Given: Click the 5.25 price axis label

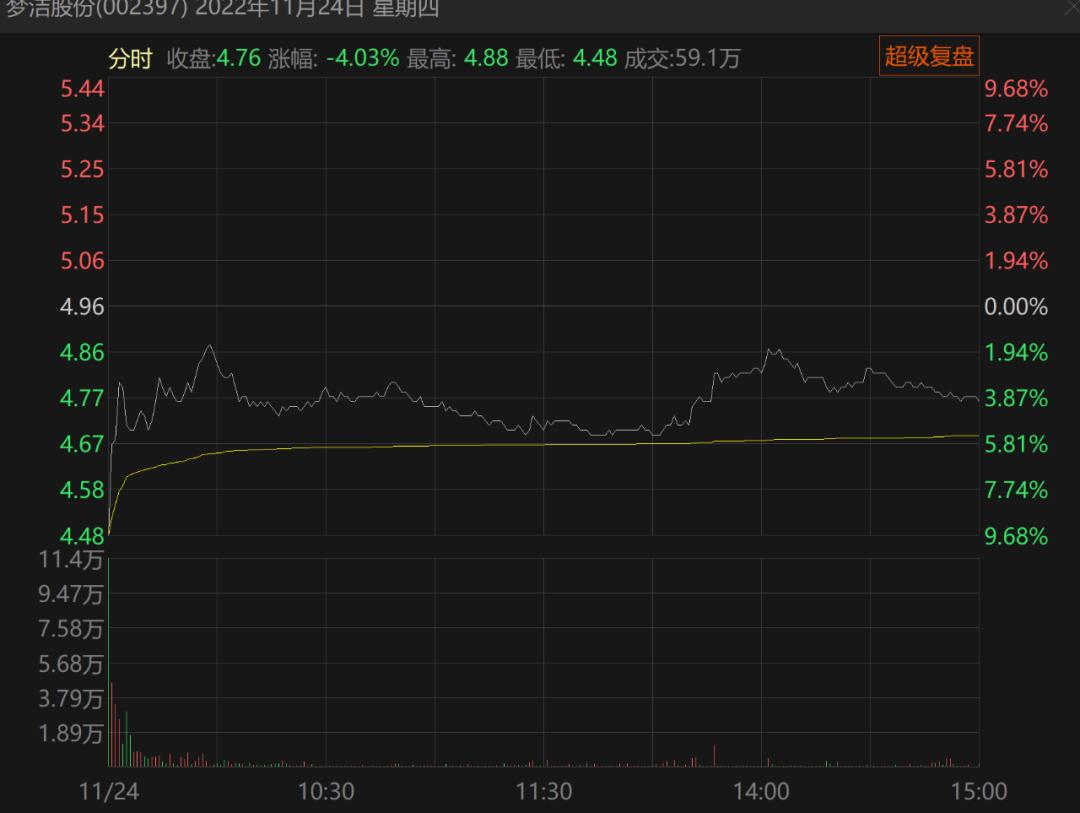Looking at the screenshot, I should (x=82, y=169).
